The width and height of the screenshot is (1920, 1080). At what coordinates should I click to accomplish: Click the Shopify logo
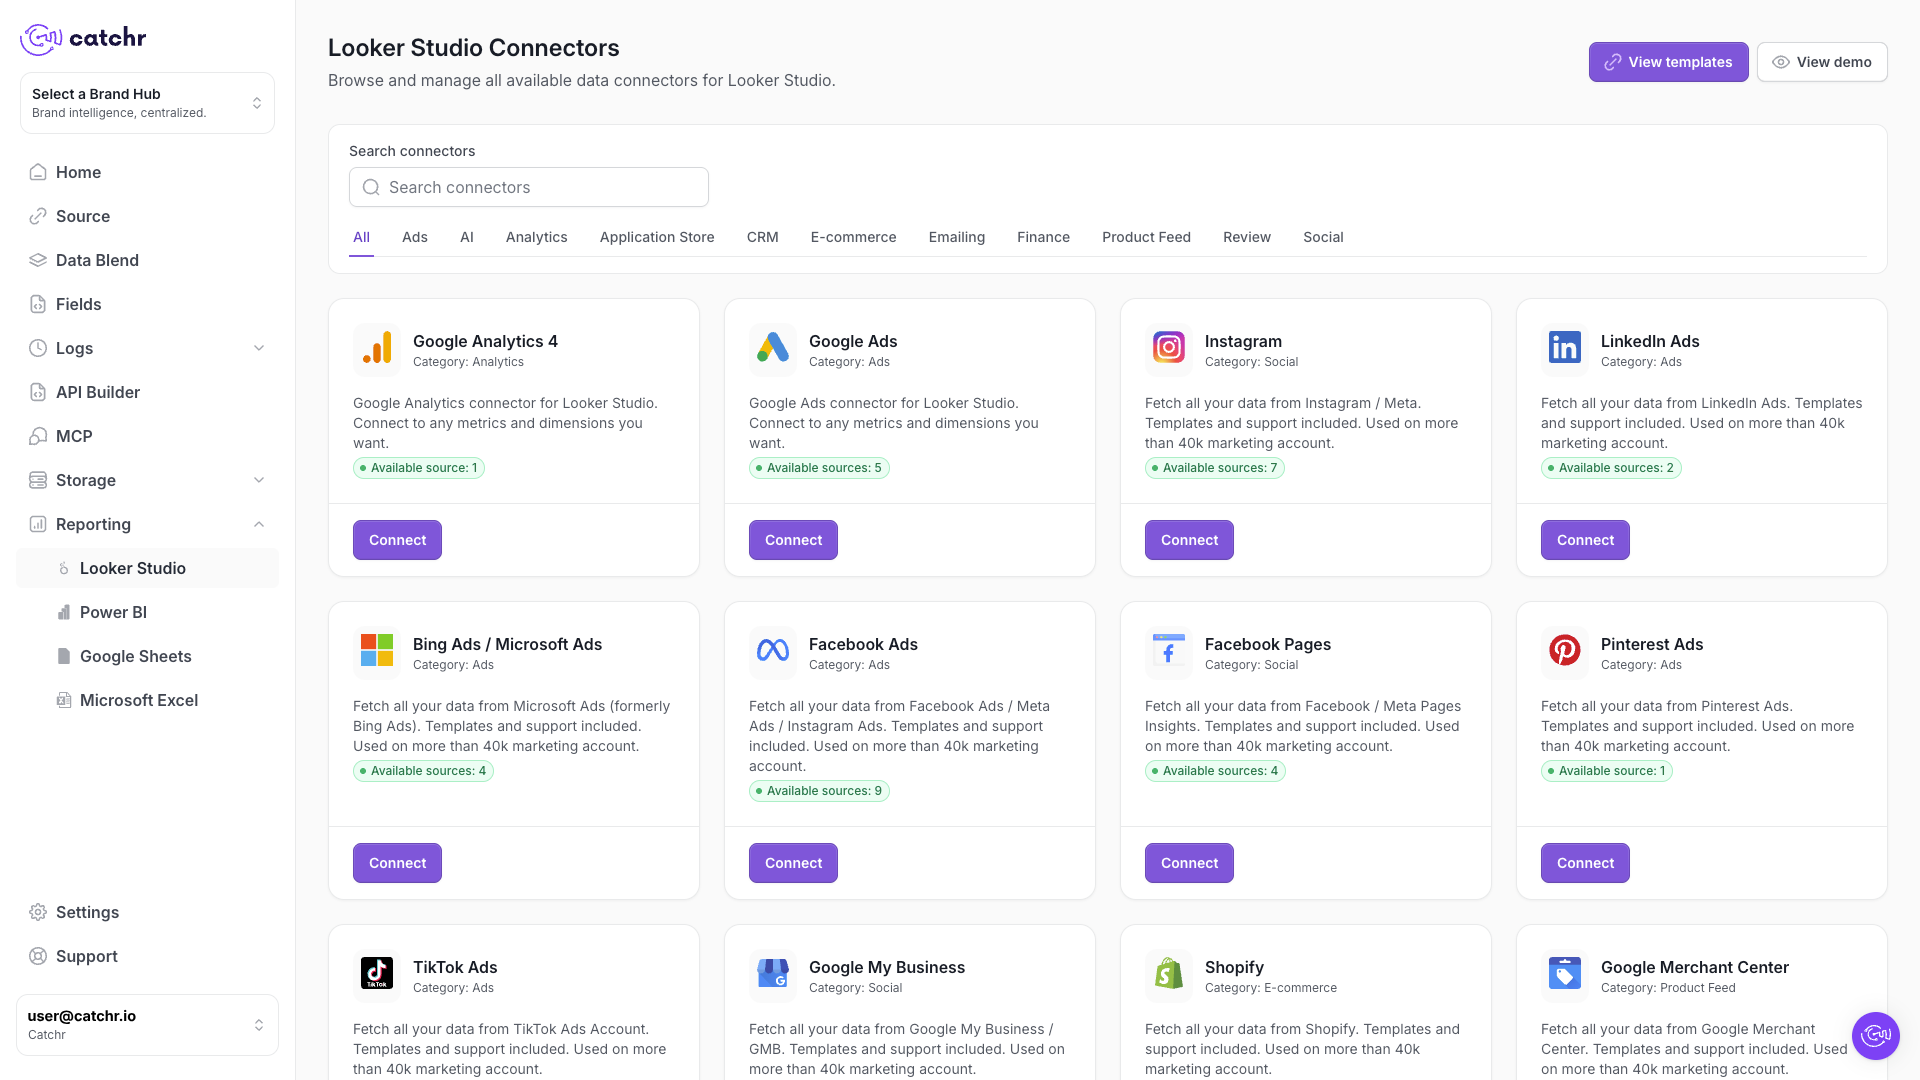tap(1169, 974)
